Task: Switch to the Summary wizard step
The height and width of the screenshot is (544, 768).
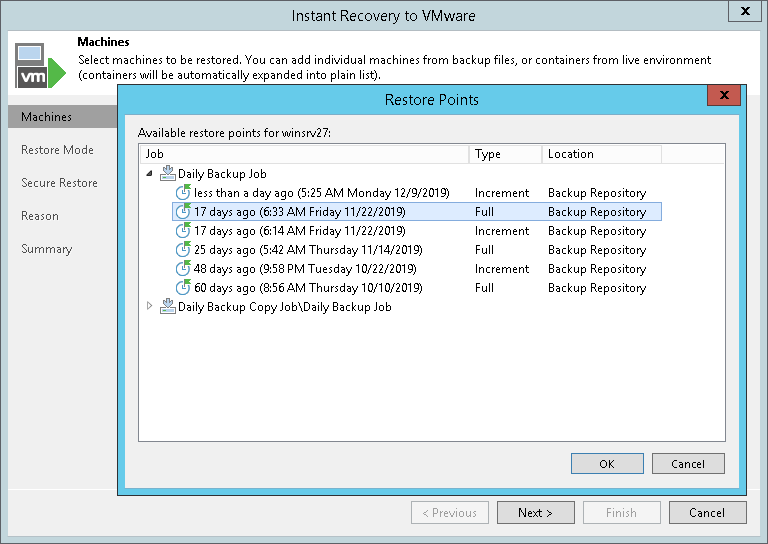Action: point(47,249)
